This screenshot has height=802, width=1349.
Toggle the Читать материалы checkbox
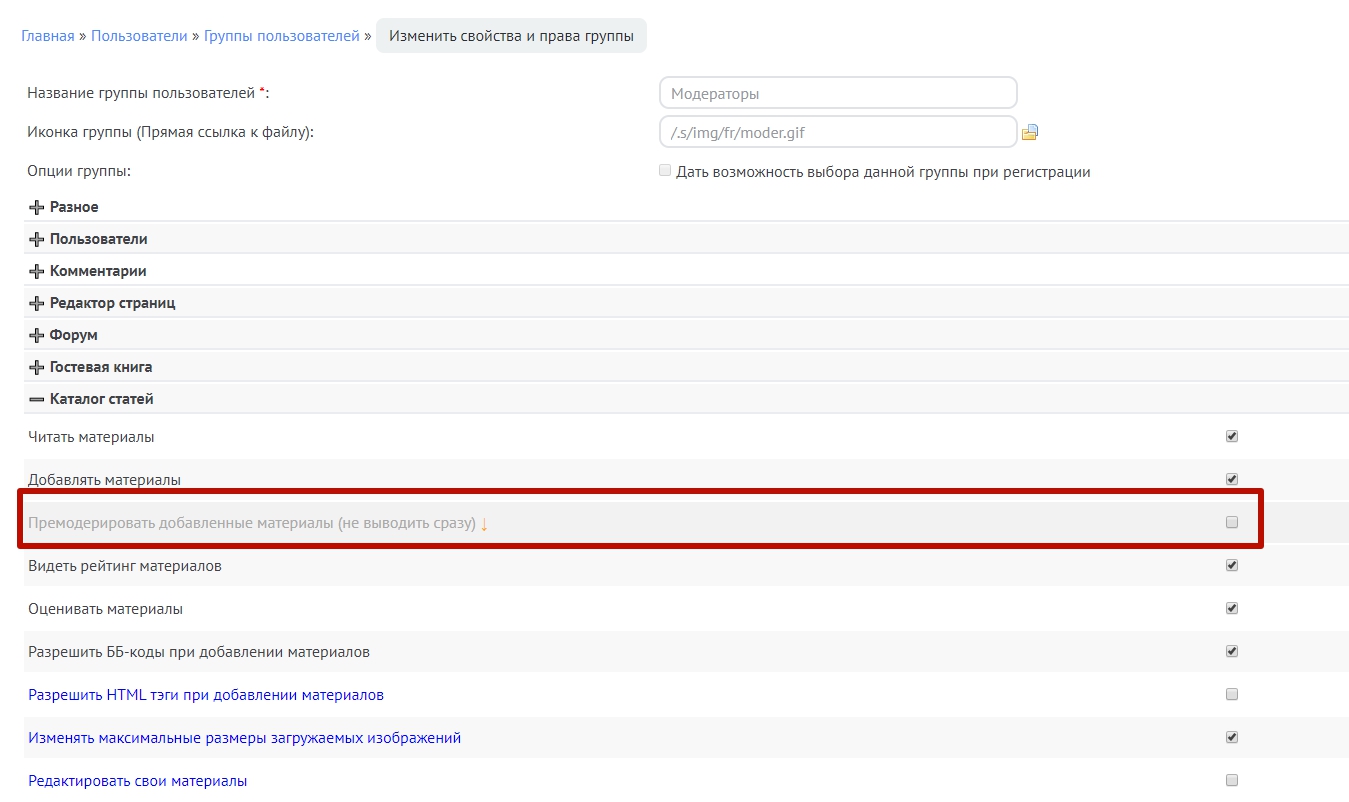coord(1232,436)
